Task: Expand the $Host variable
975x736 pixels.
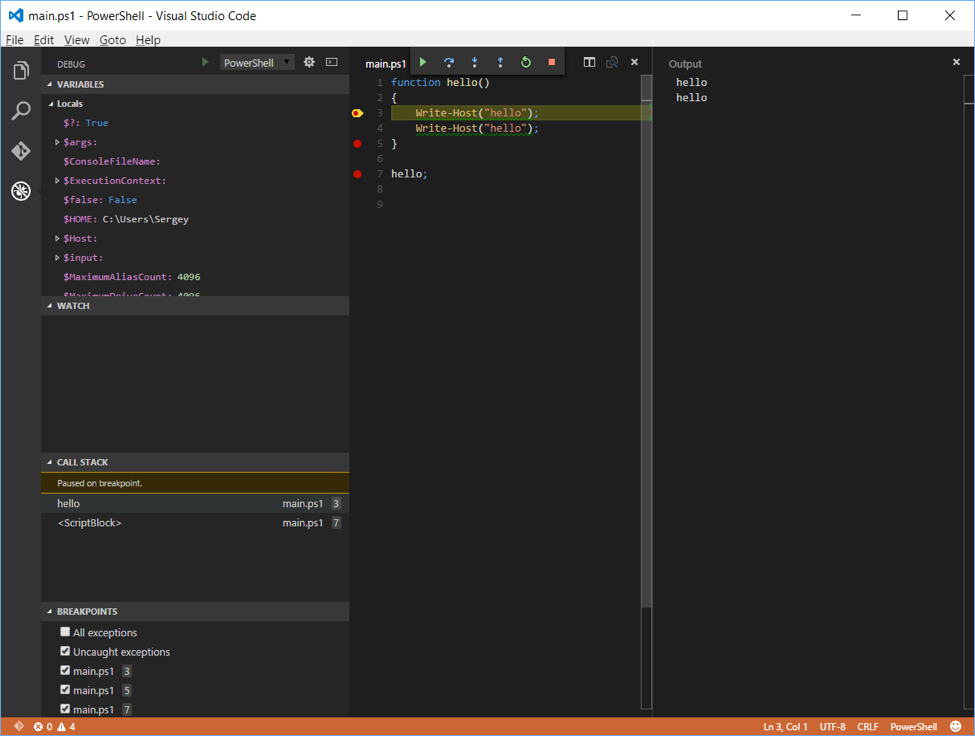Action: (x=57, y=238)
